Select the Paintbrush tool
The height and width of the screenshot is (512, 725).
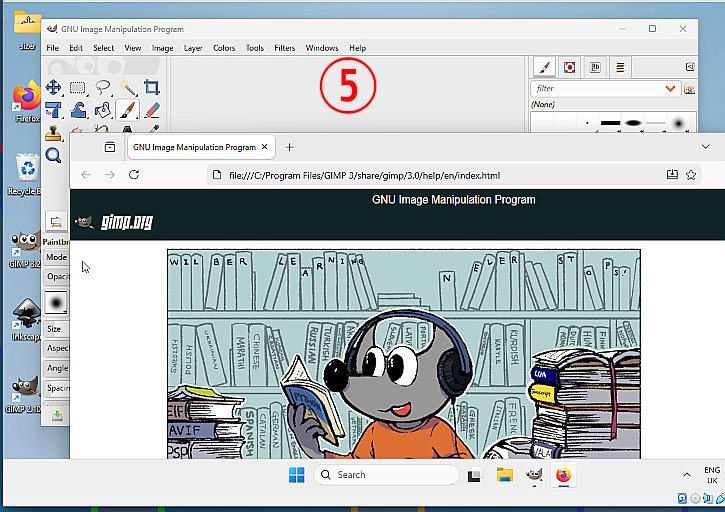(127, 111)
